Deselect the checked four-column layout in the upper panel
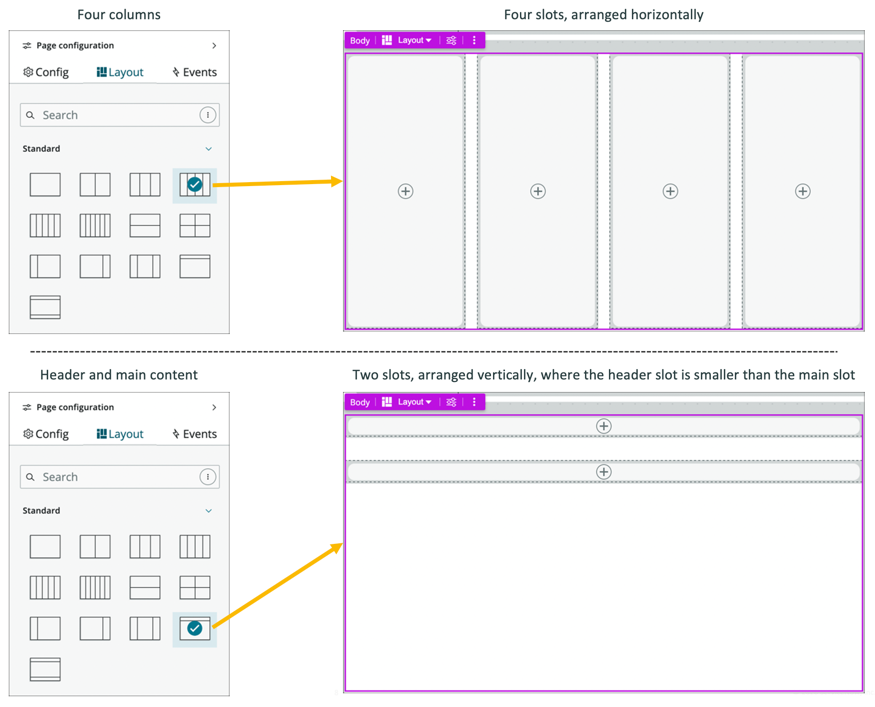The height and width of the screenshot is (707, 875). click(x=195, y=184)
